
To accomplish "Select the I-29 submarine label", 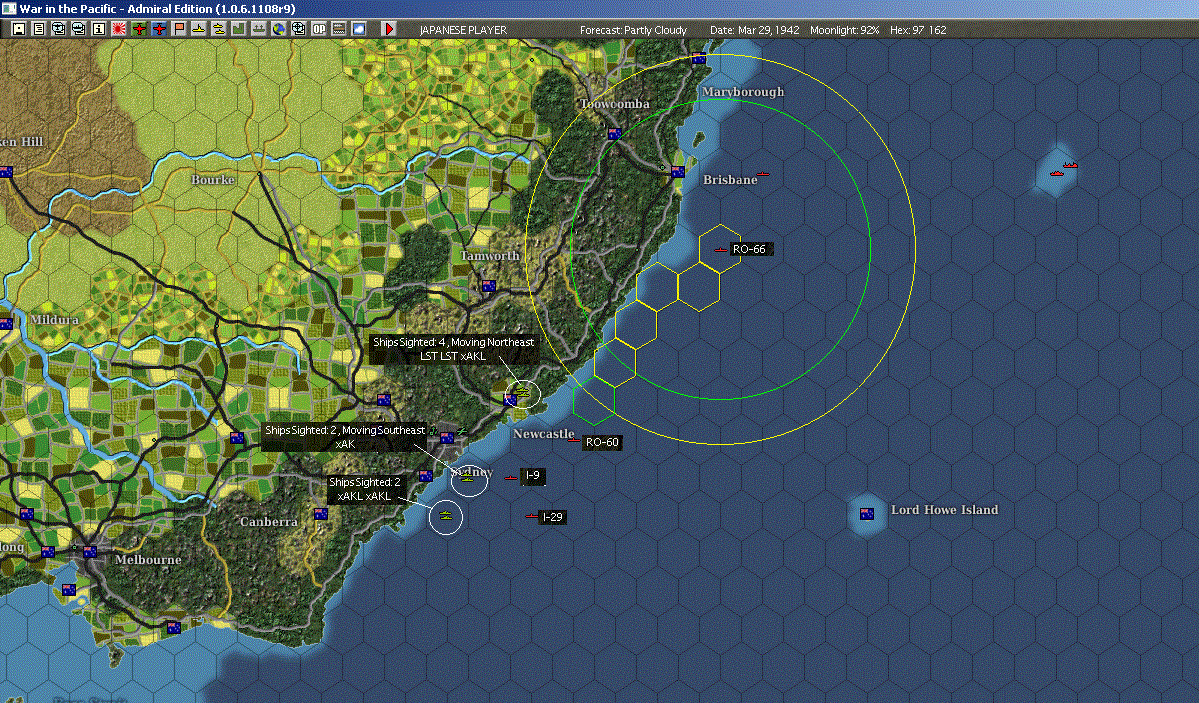I will click(553, 517).
